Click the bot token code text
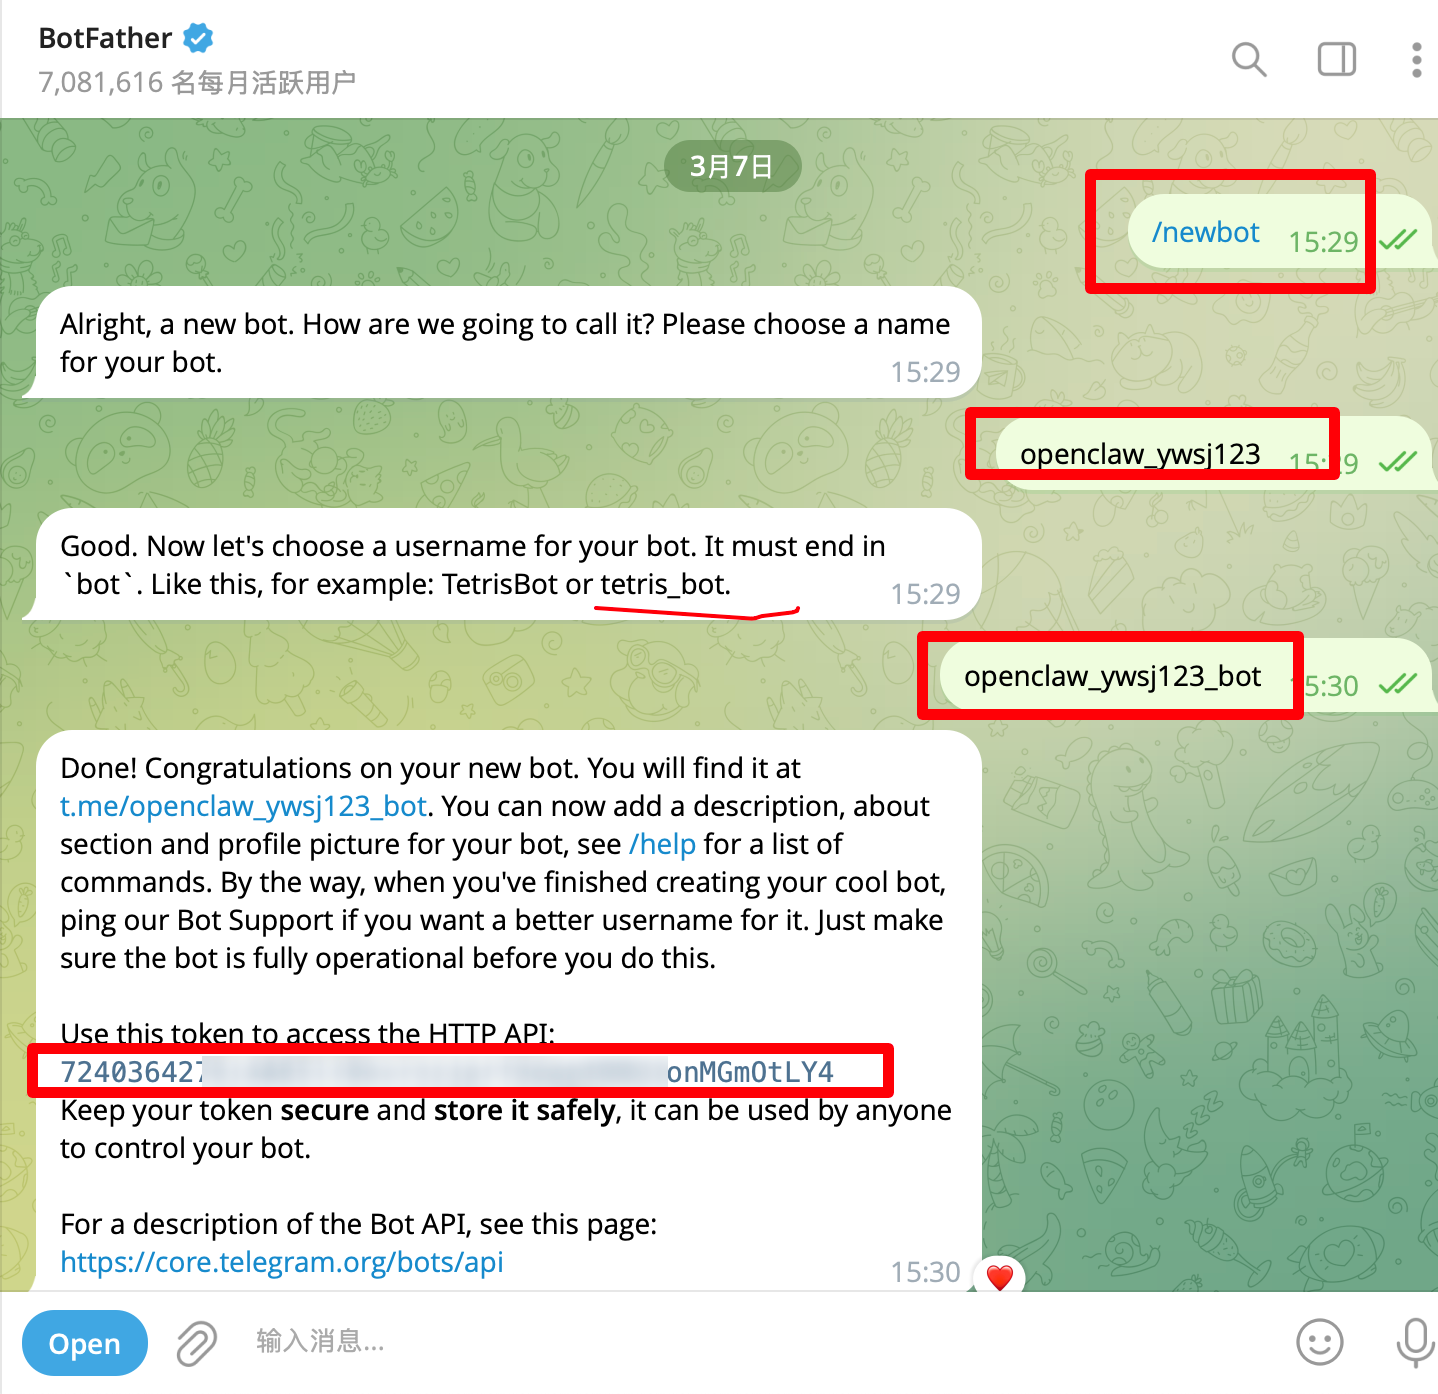The width and height of the screenshot is (1438, 1394). (447, 1072)
